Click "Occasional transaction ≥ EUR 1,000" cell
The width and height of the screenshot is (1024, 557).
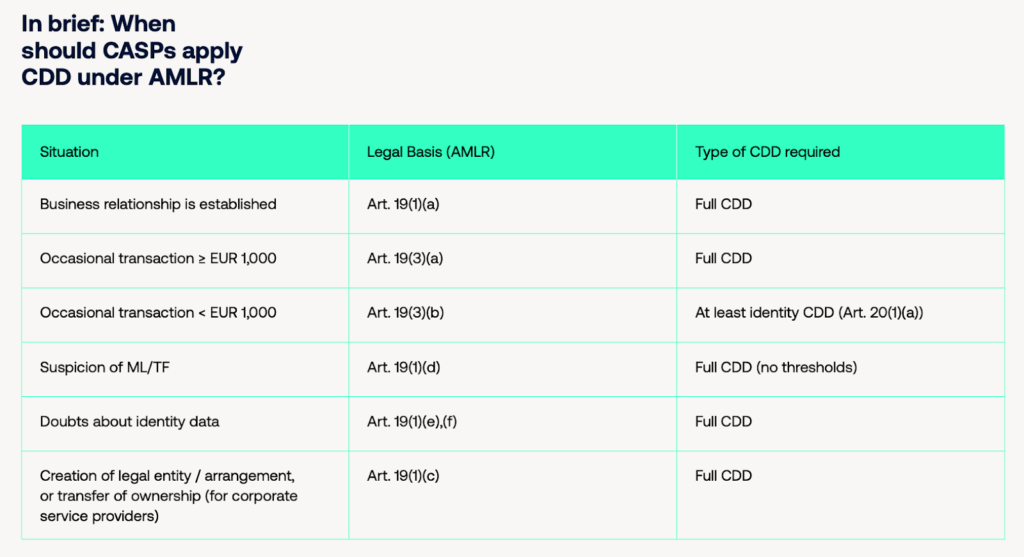click(158, 258)
